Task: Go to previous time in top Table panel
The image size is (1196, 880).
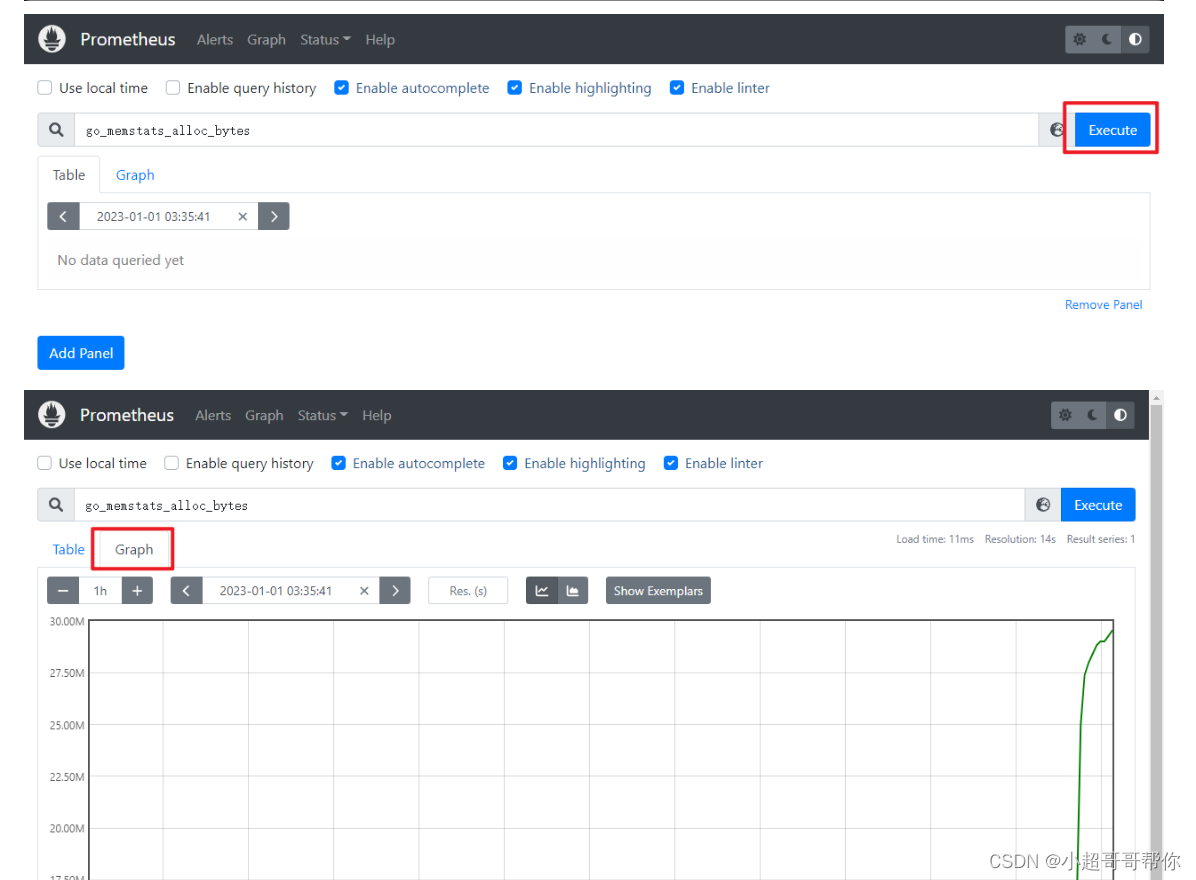Action: click(x=63, y=217)
